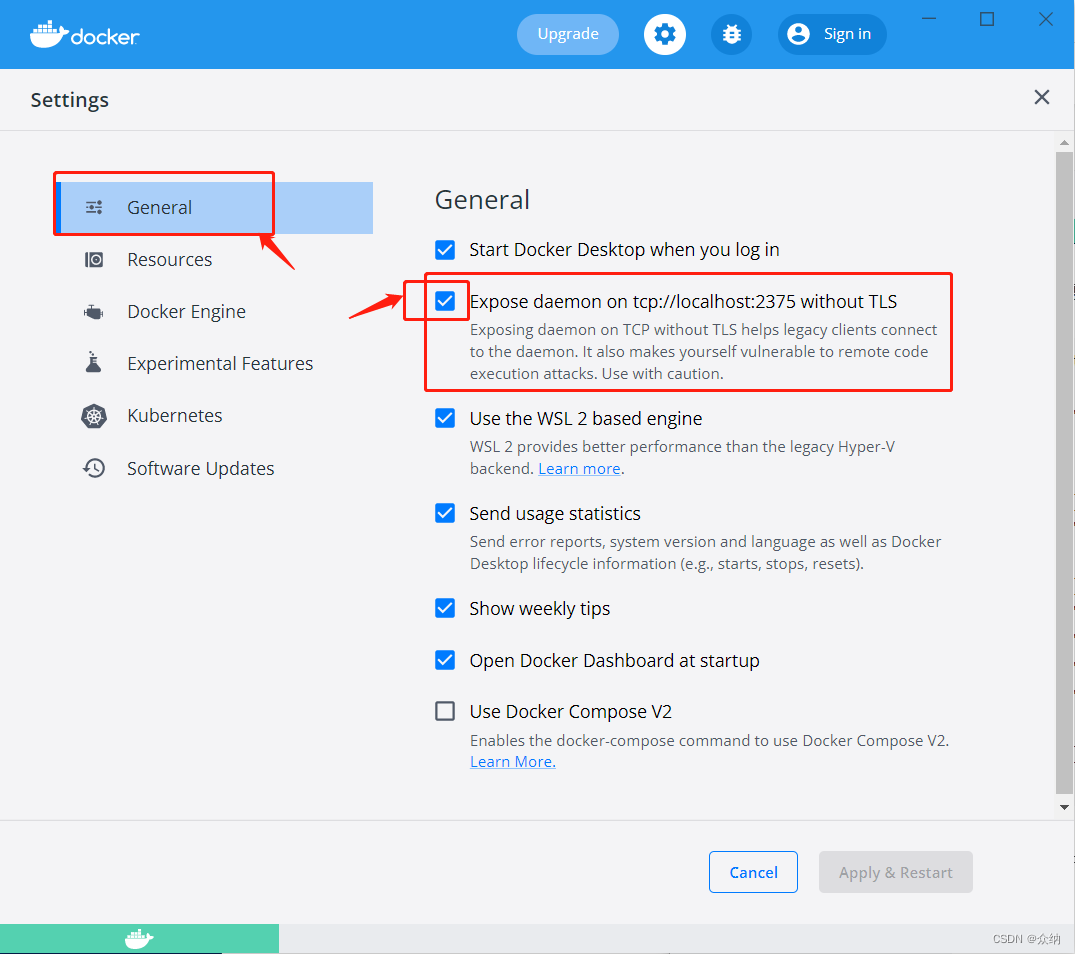Click the green progress bar at bottom
This screenshot has height=954, width=1075.
[140, 938]
